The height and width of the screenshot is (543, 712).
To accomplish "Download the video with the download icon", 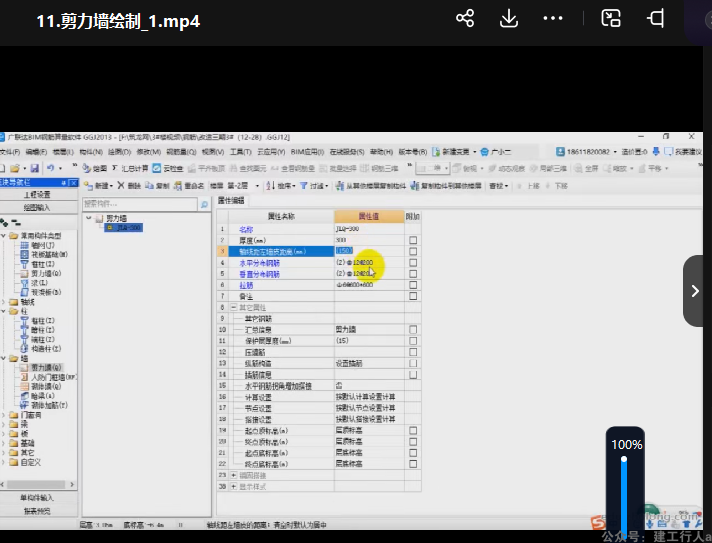I will (509, 19).
